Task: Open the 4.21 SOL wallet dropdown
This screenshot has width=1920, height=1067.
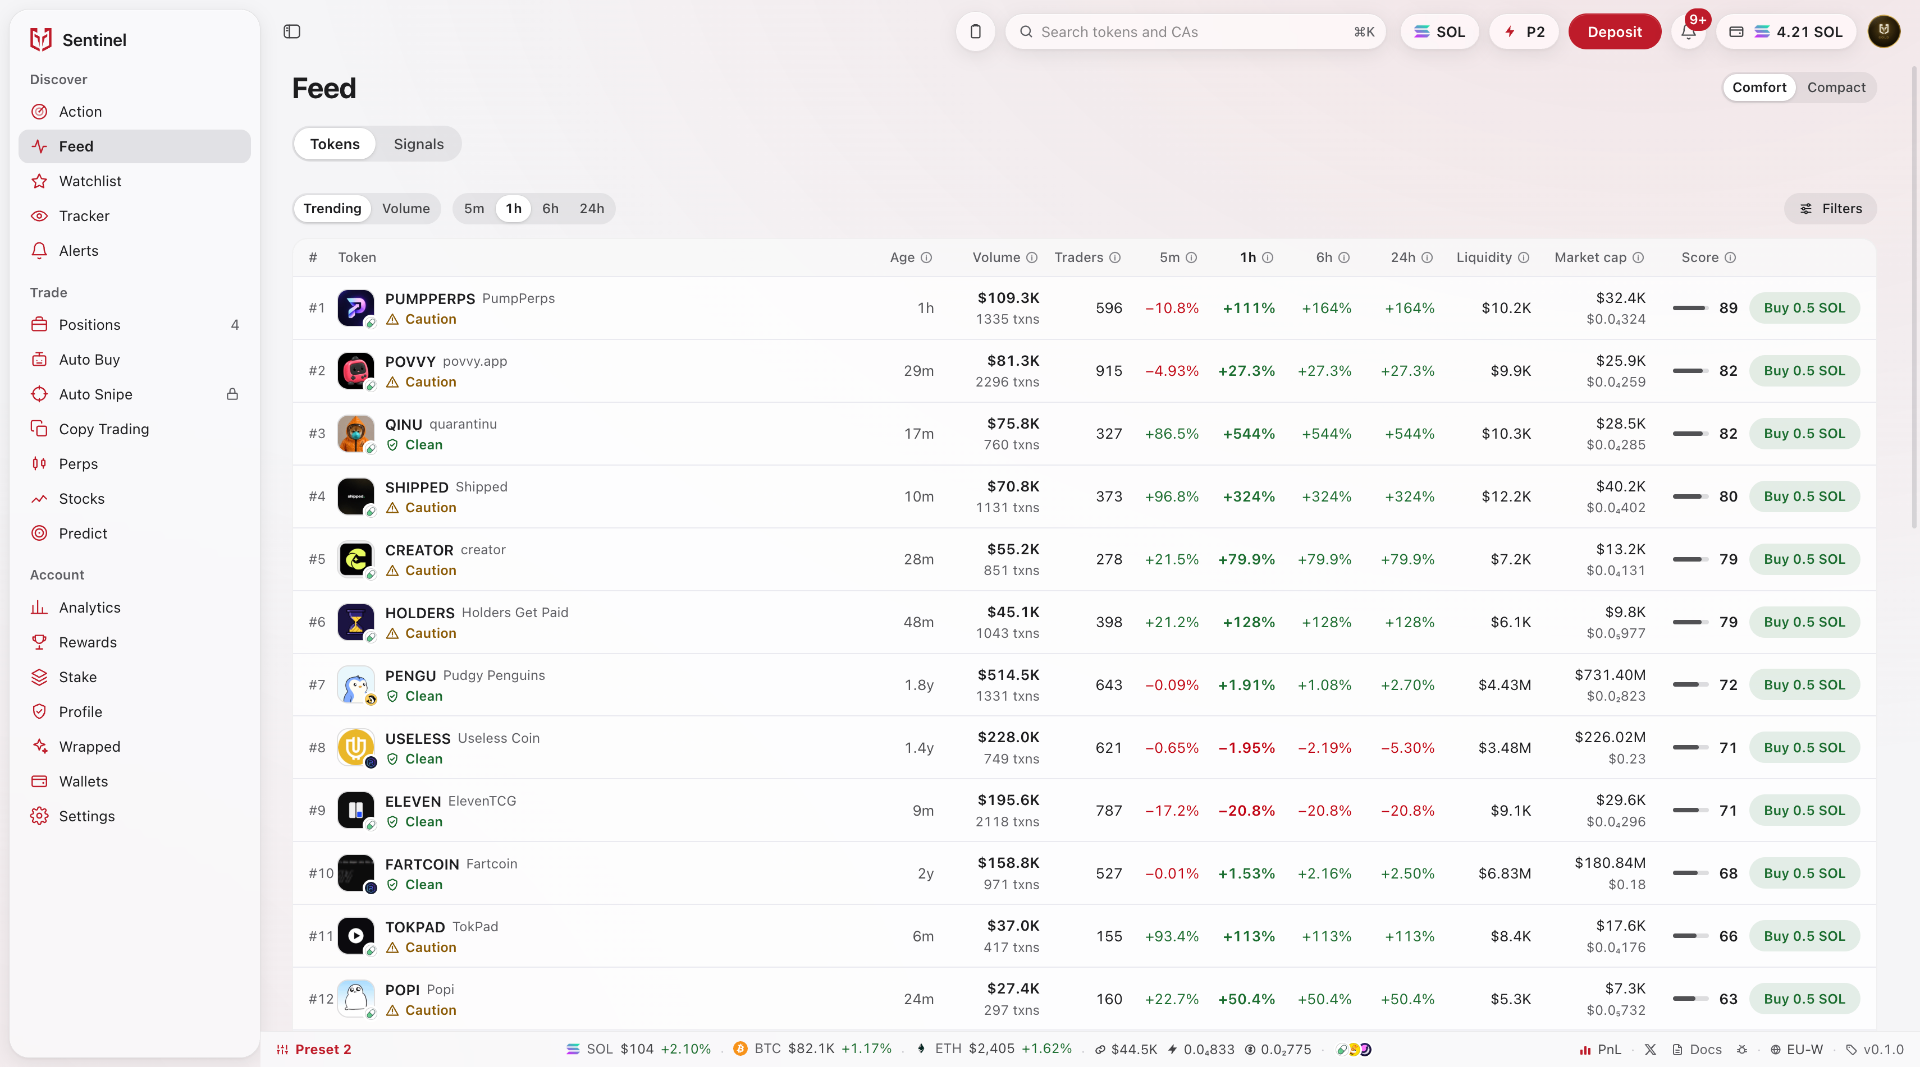Action: point(1787,32)
